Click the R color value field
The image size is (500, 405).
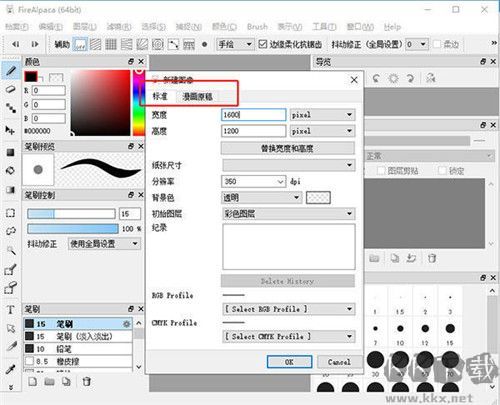tap(49, 90)
